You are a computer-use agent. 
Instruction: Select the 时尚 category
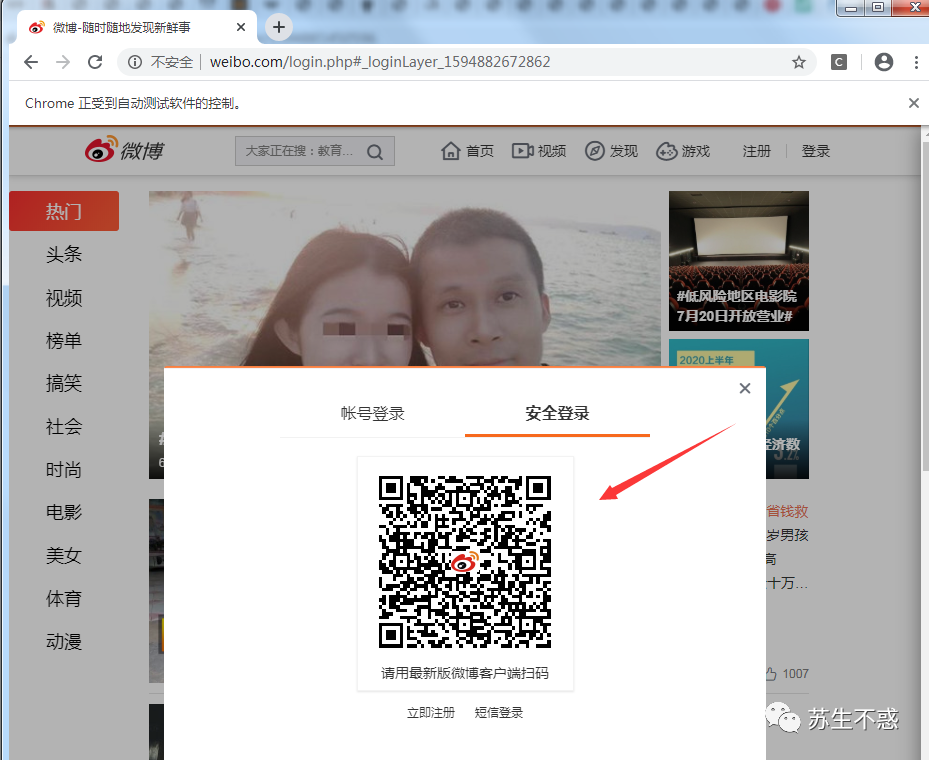[x=64, y=470]
